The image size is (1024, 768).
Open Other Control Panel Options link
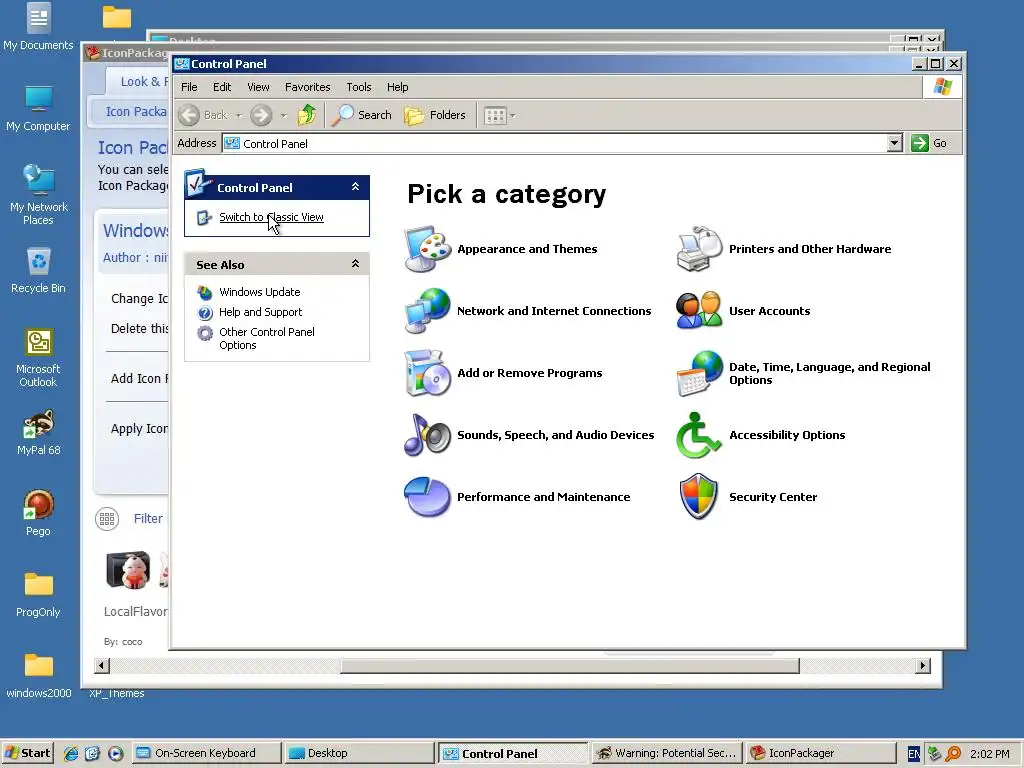(x=266, y=338)
